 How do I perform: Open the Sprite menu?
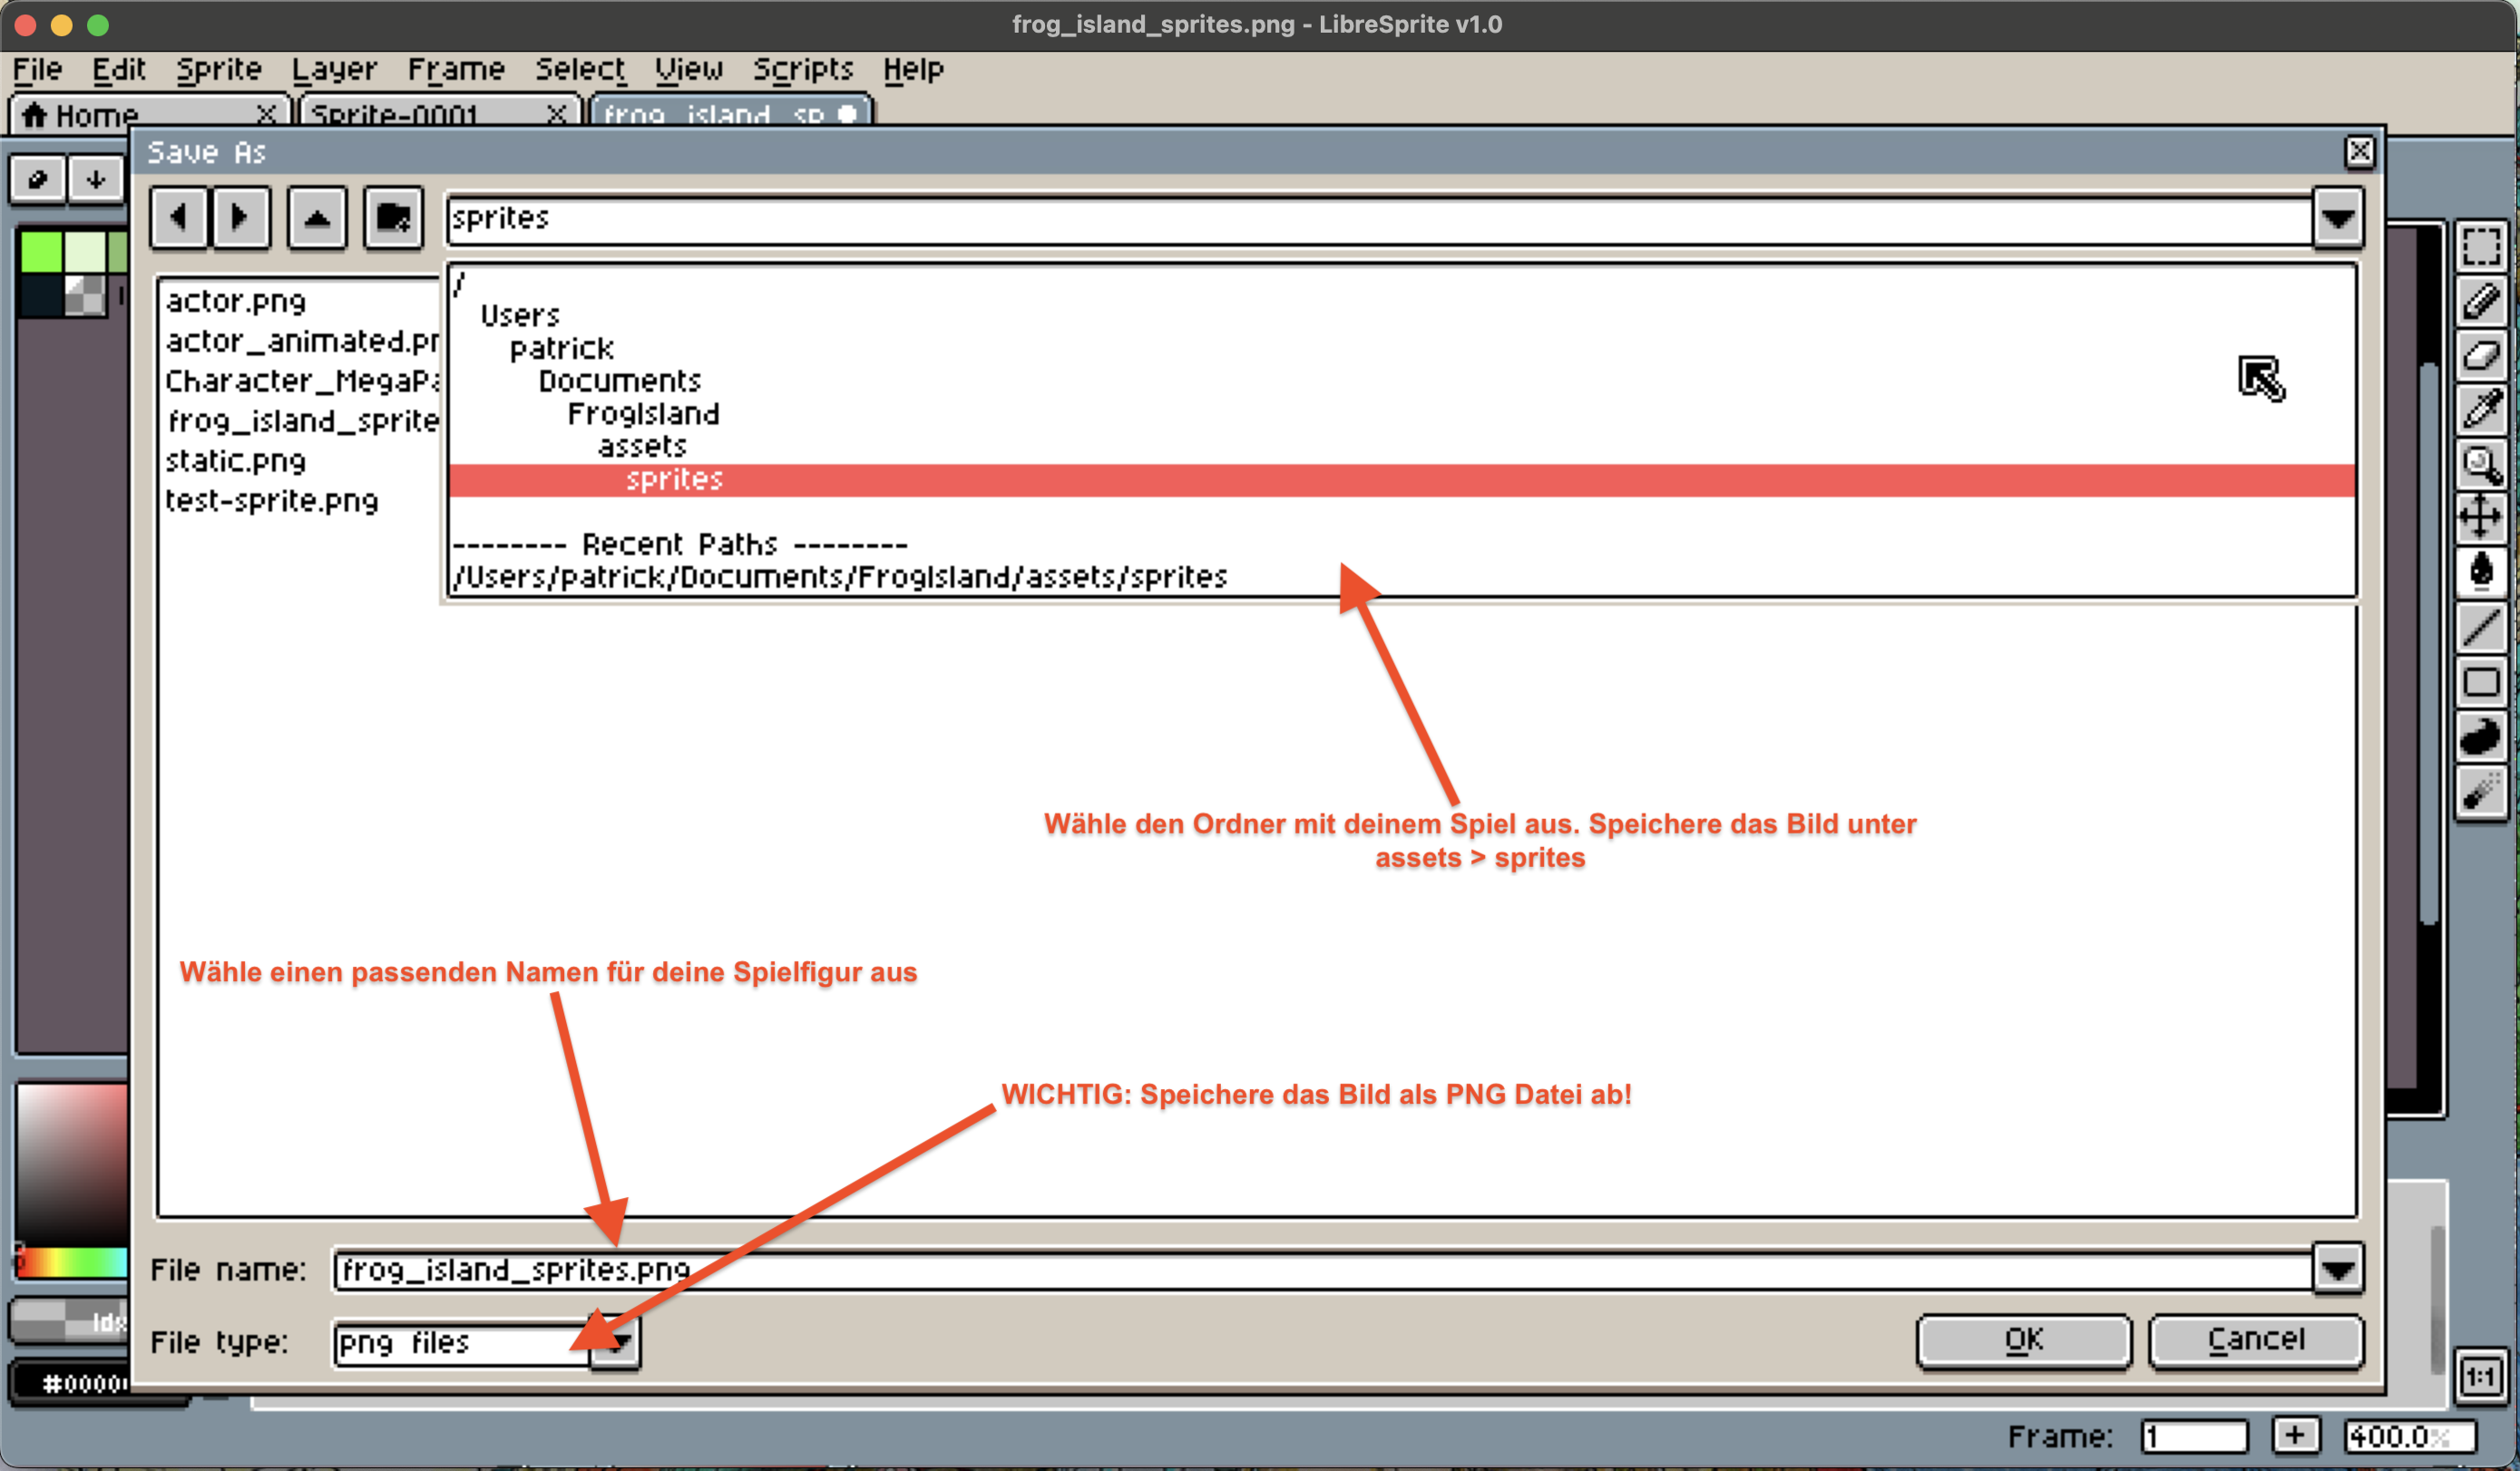pyautogui.click(x=218, y=69)
